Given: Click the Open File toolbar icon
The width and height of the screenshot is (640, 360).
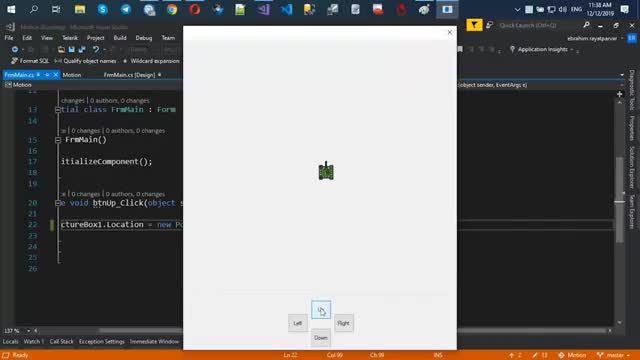Looking at the screenshot, I should tap(61, 49).
